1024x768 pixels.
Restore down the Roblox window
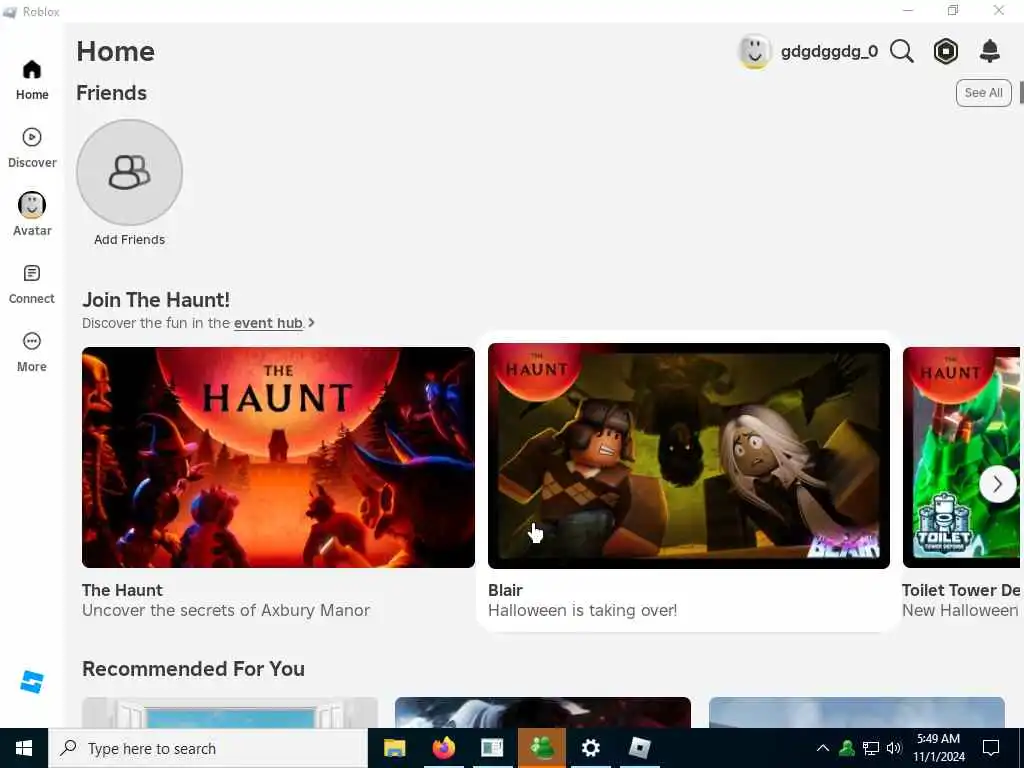click(953, 10)
